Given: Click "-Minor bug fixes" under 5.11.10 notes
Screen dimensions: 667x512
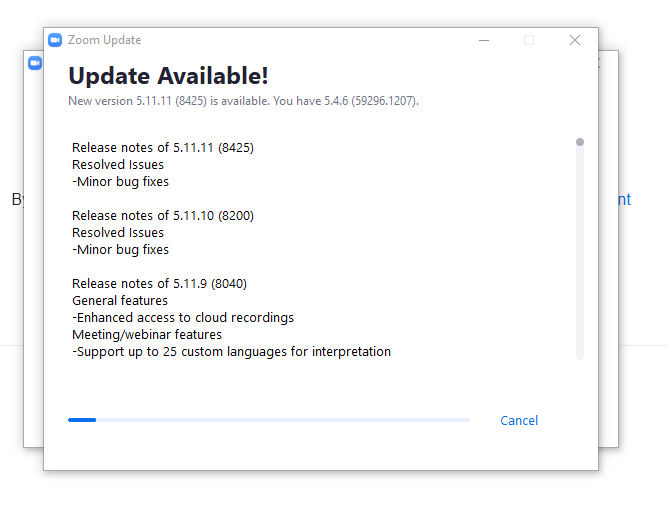Looking at the screenshot, I should pos(120,250).
